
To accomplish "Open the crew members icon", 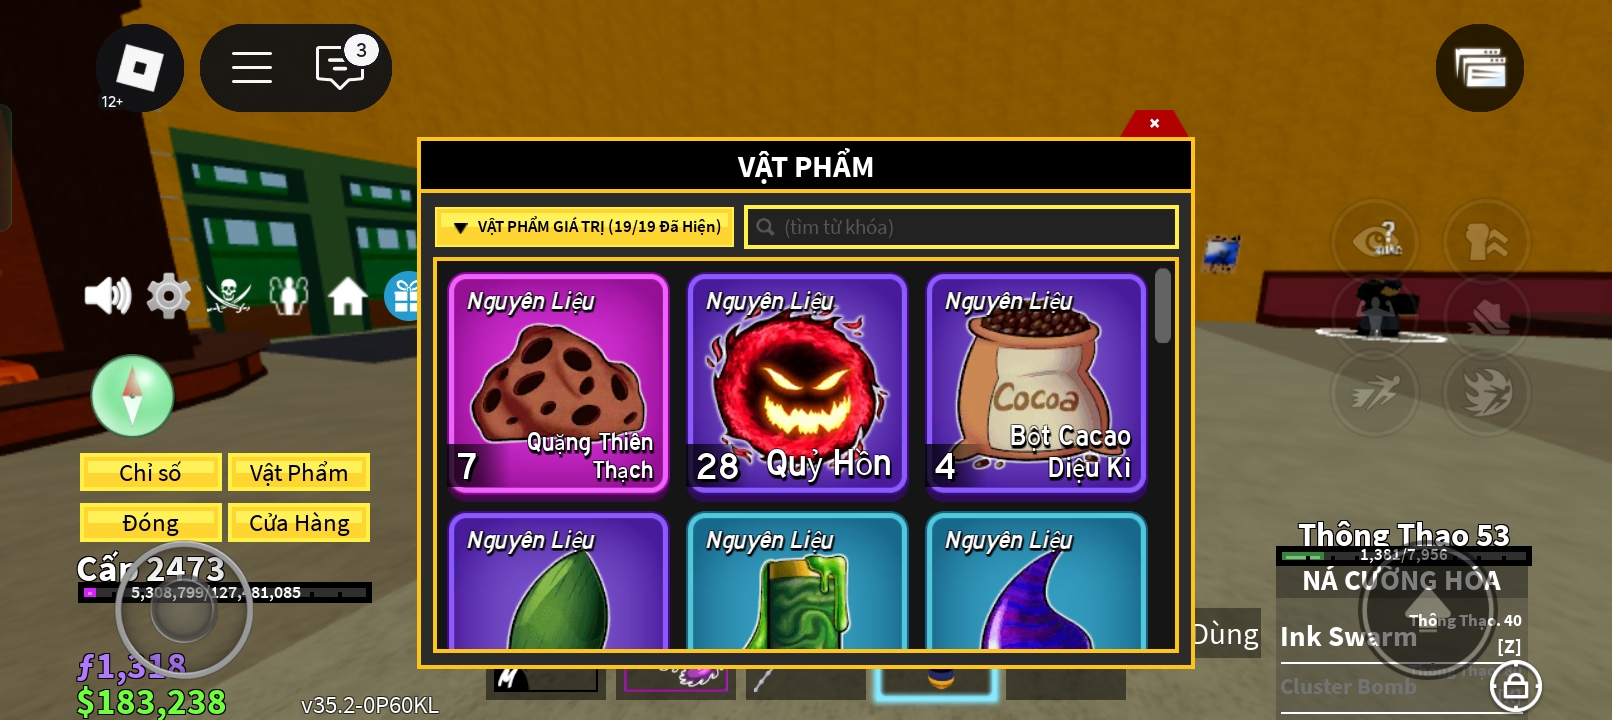I will 288,296.
